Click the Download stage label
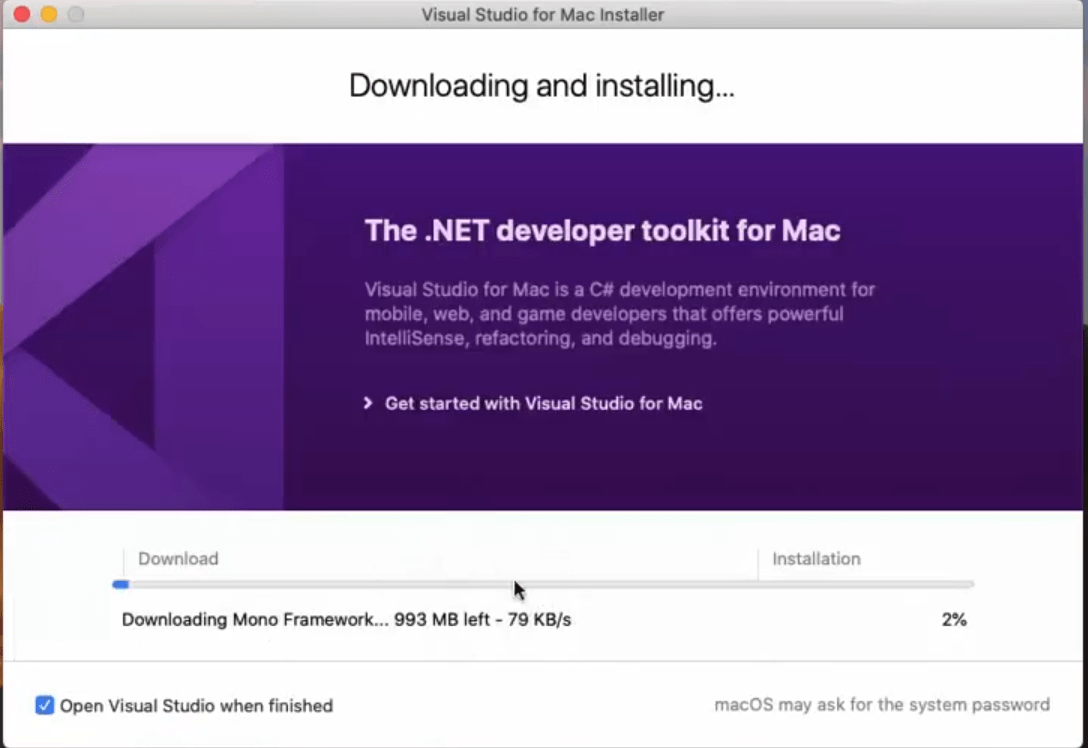Image resolution: width=1088 pixels, height=748 pixels. pos(178,559)
